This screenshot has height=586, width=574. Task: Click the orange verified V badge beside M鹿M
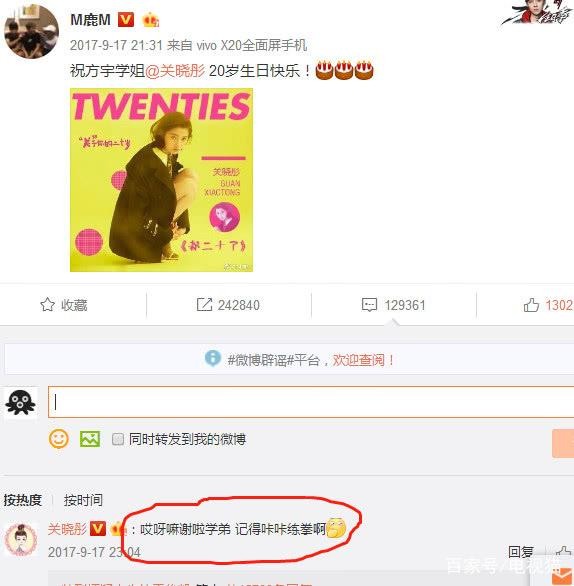[126, 19]
